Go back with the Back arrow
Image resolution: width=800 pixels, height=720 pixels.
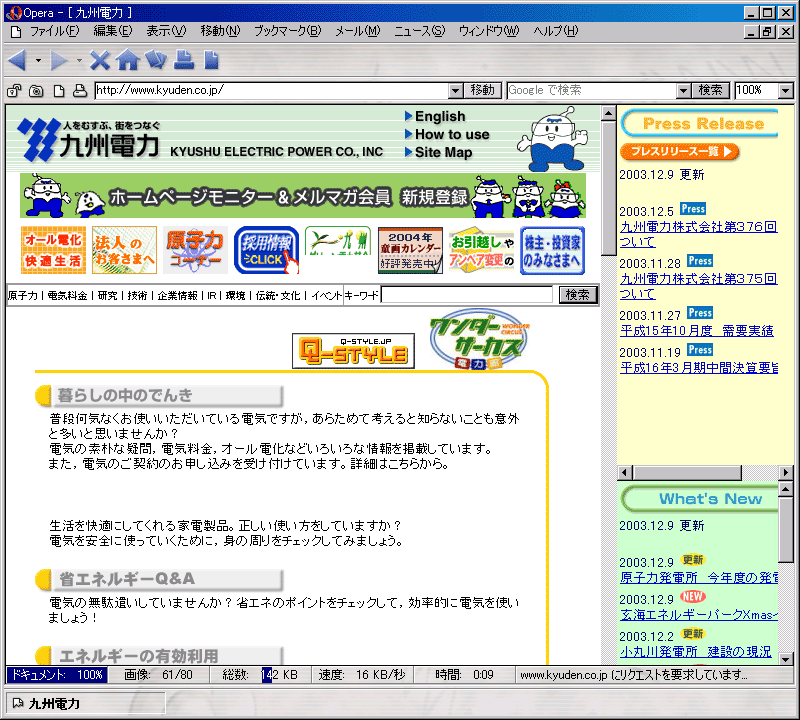(x=18, y=60)
